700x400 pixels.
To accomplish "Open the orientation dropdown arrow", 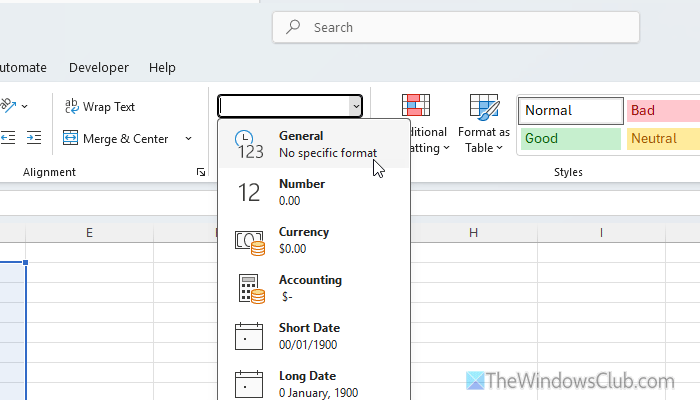I will (25, 106).
